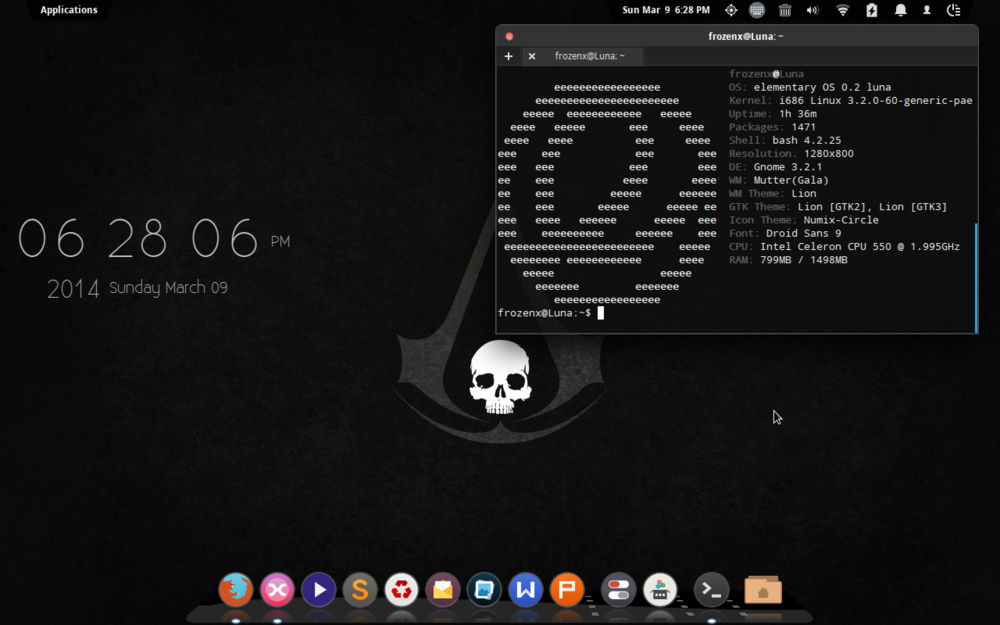Screen dimensions: 1000x625
Task: Open the photo viewer dock icon
Action: pos(484,590)
